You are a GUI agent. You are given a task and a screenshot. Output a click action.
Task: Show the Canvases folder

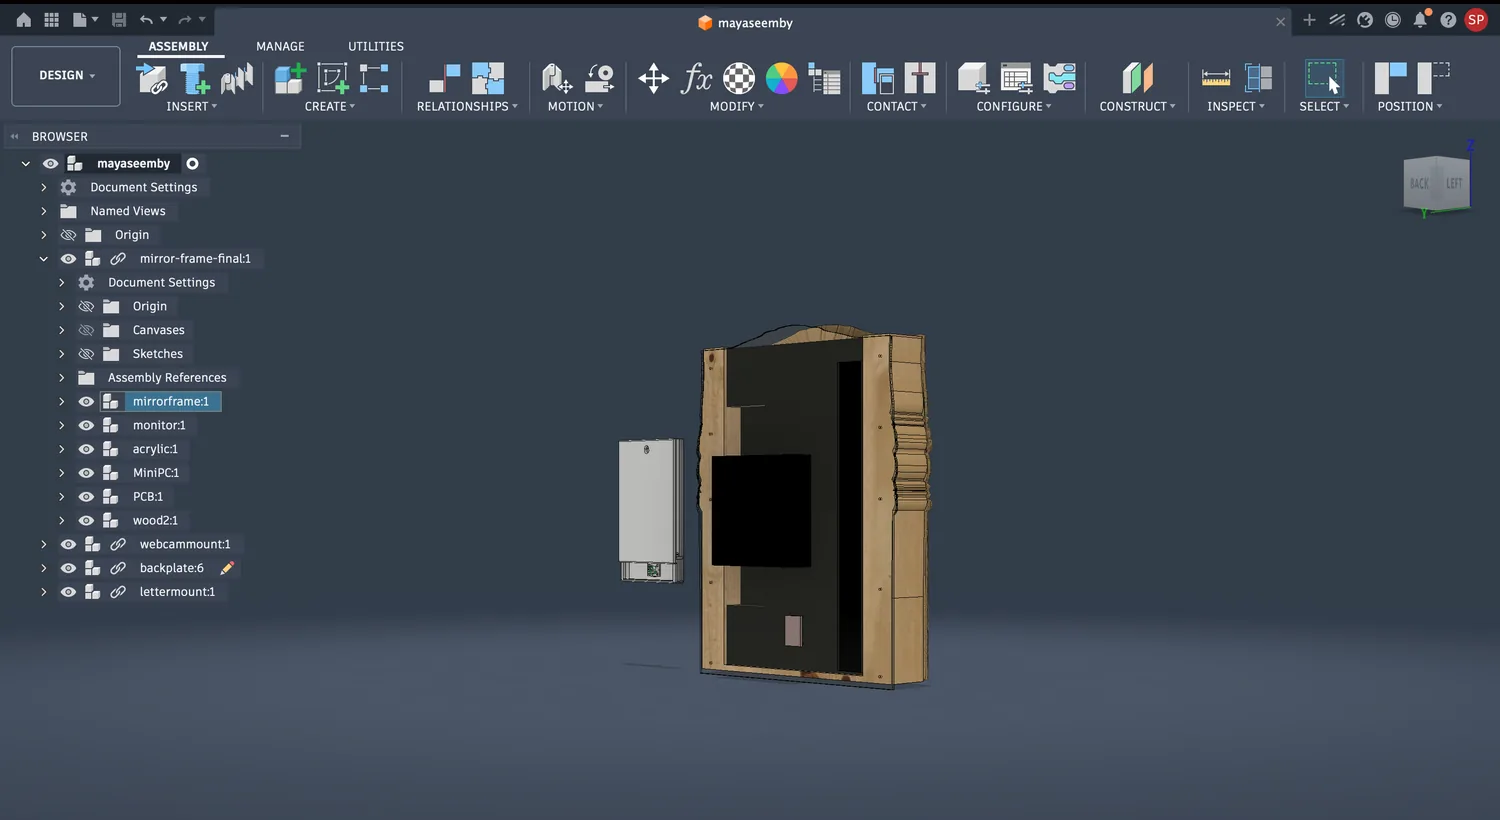click(86, 330)
